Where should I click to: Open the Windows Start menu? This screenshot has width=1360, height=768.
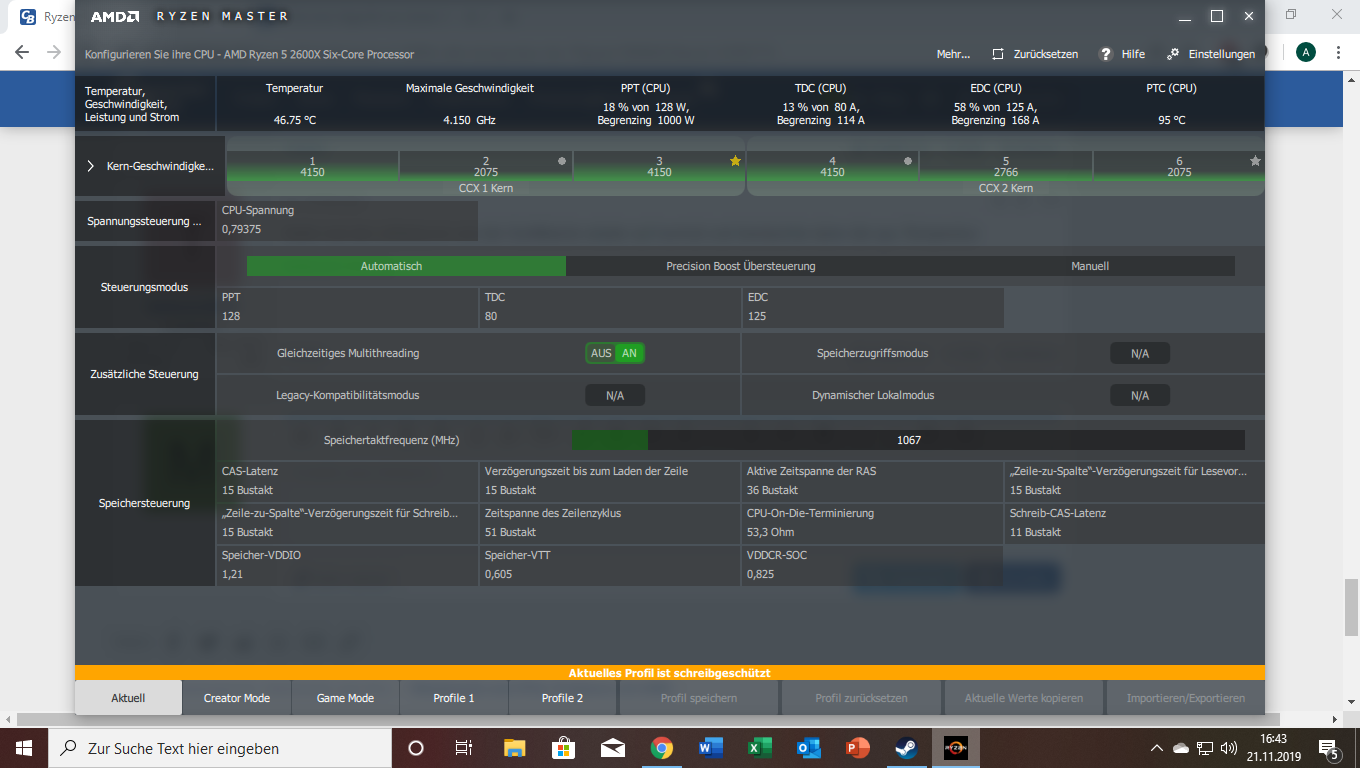(23, 748)
